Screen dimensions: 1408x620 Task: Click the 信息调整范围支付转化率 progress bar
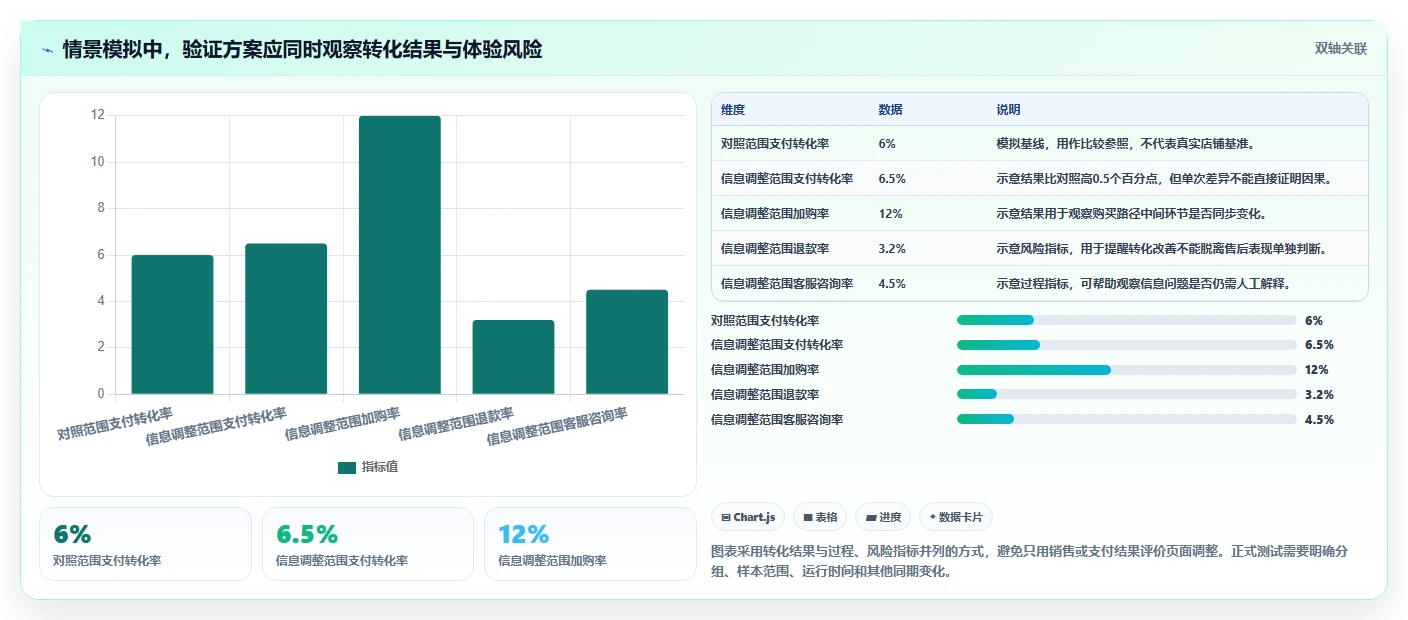1127,345
